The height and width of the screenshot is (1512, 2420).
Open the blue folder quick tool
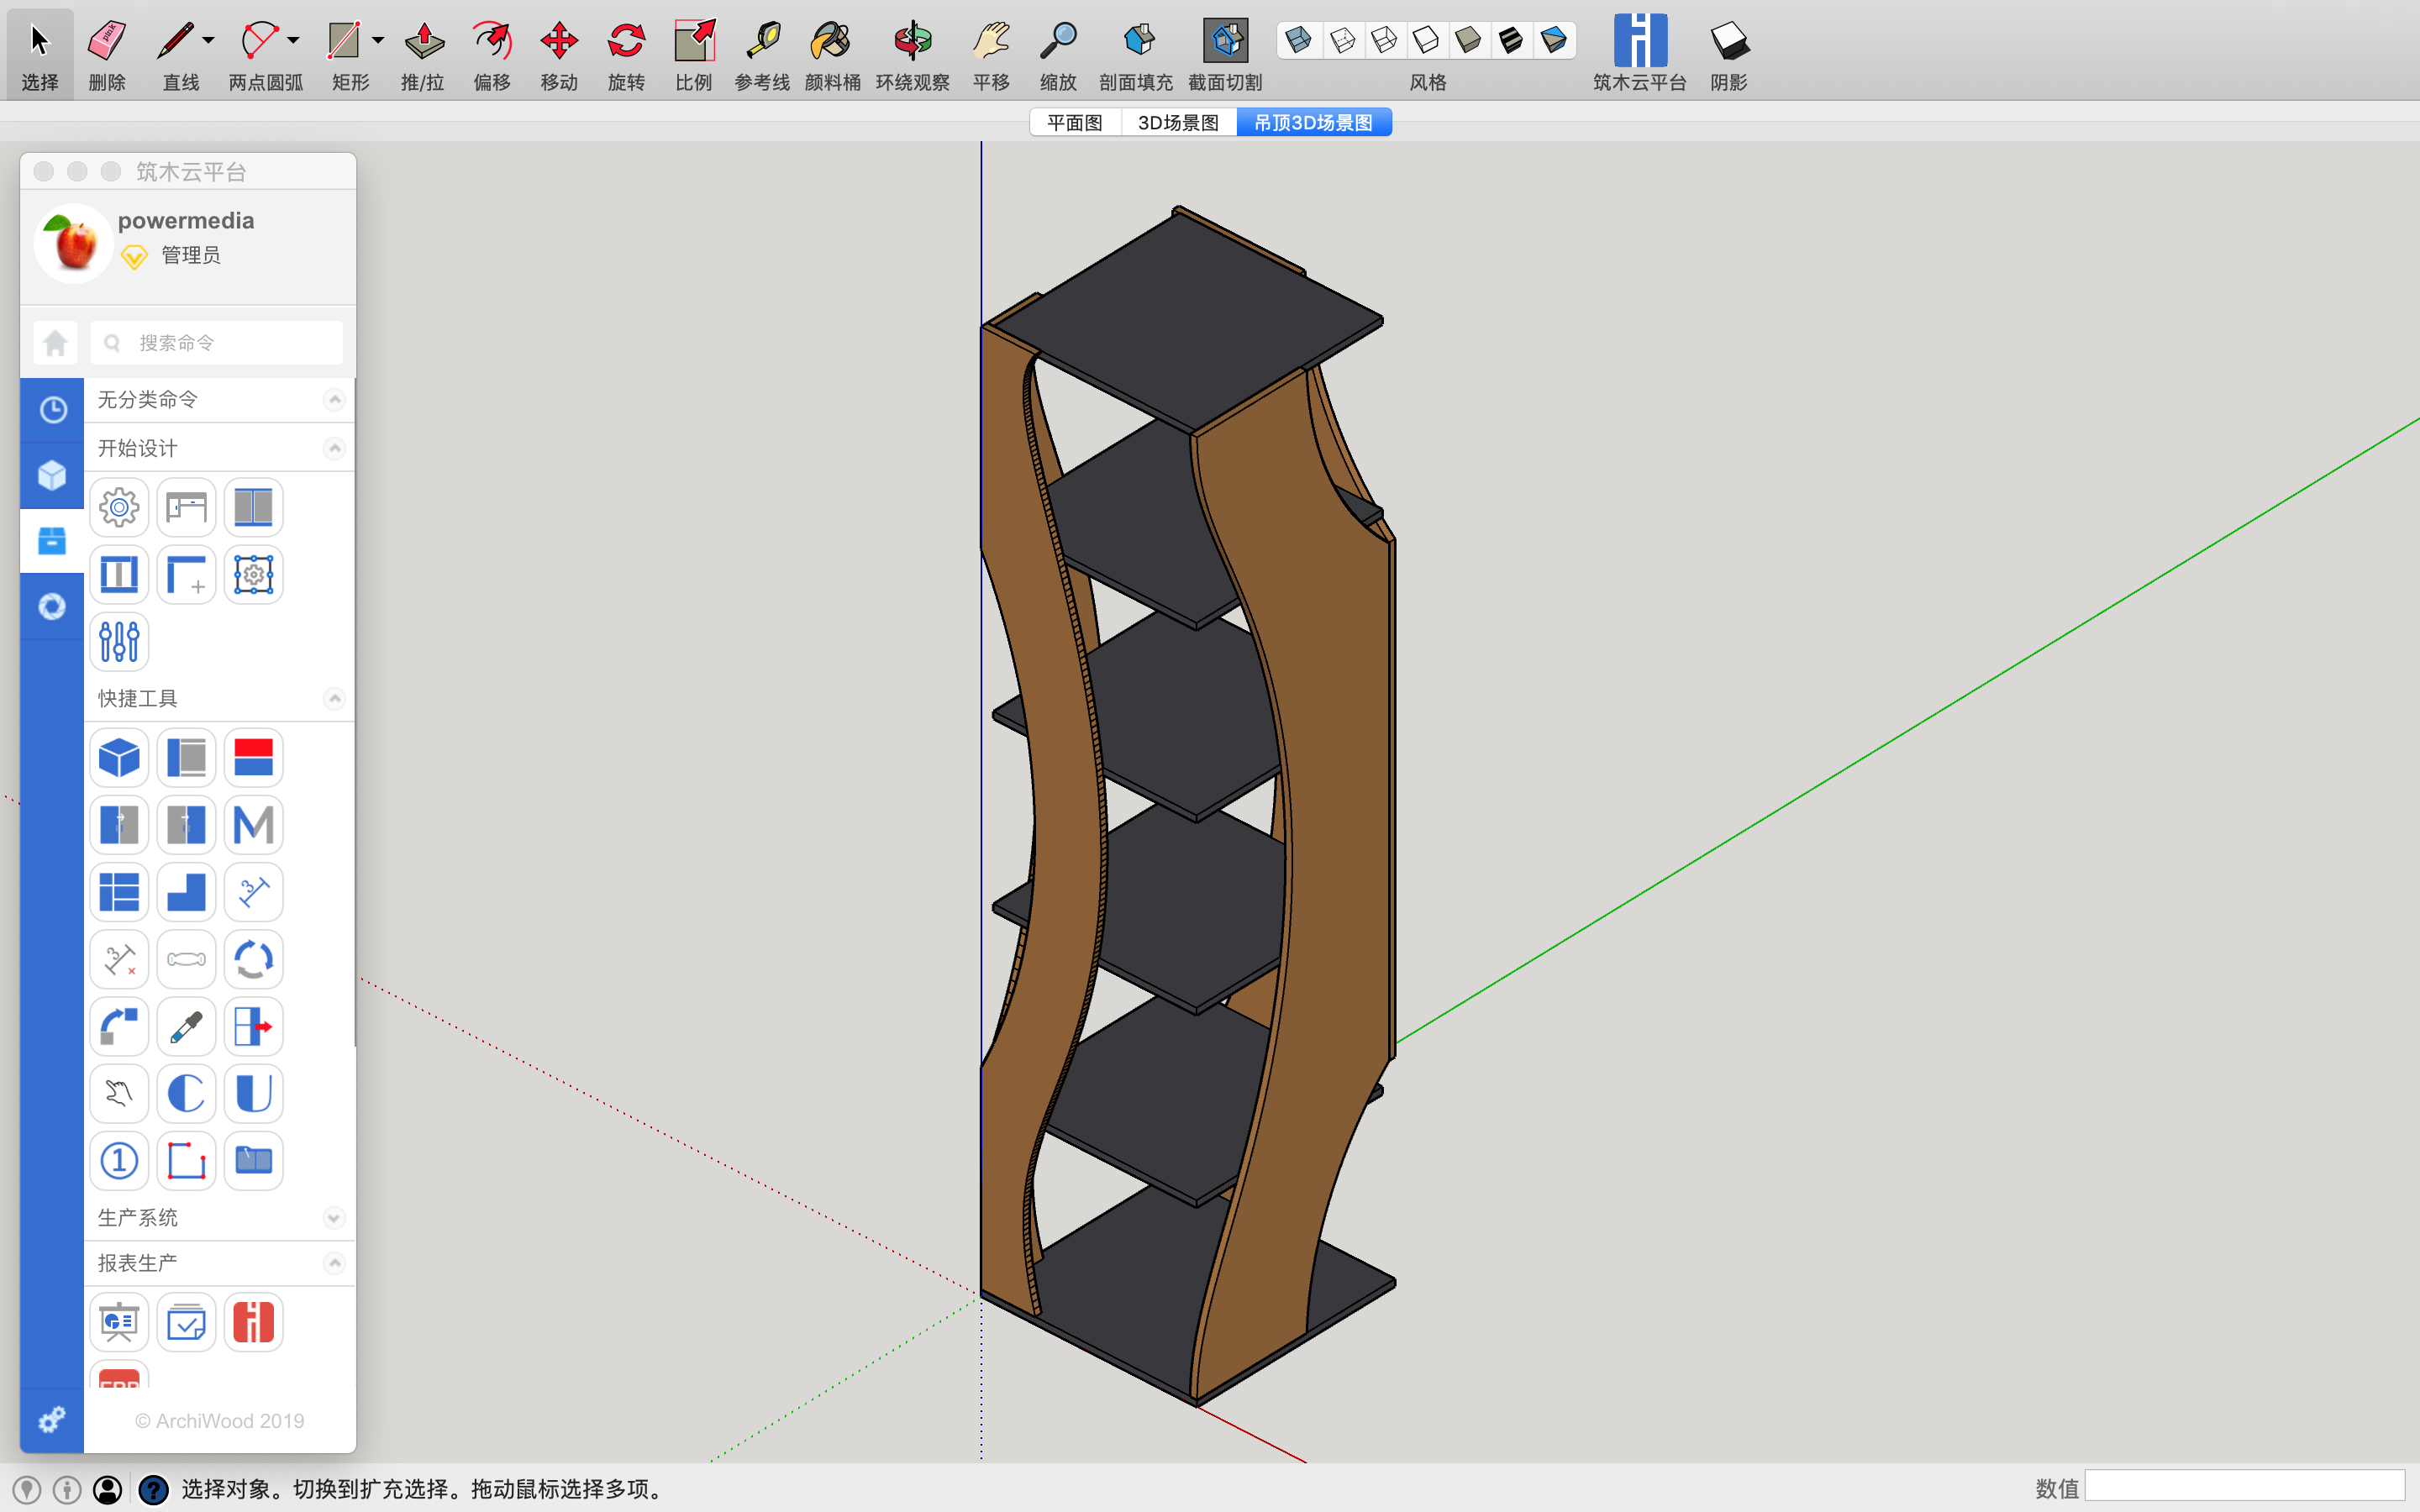(253, 1161)
